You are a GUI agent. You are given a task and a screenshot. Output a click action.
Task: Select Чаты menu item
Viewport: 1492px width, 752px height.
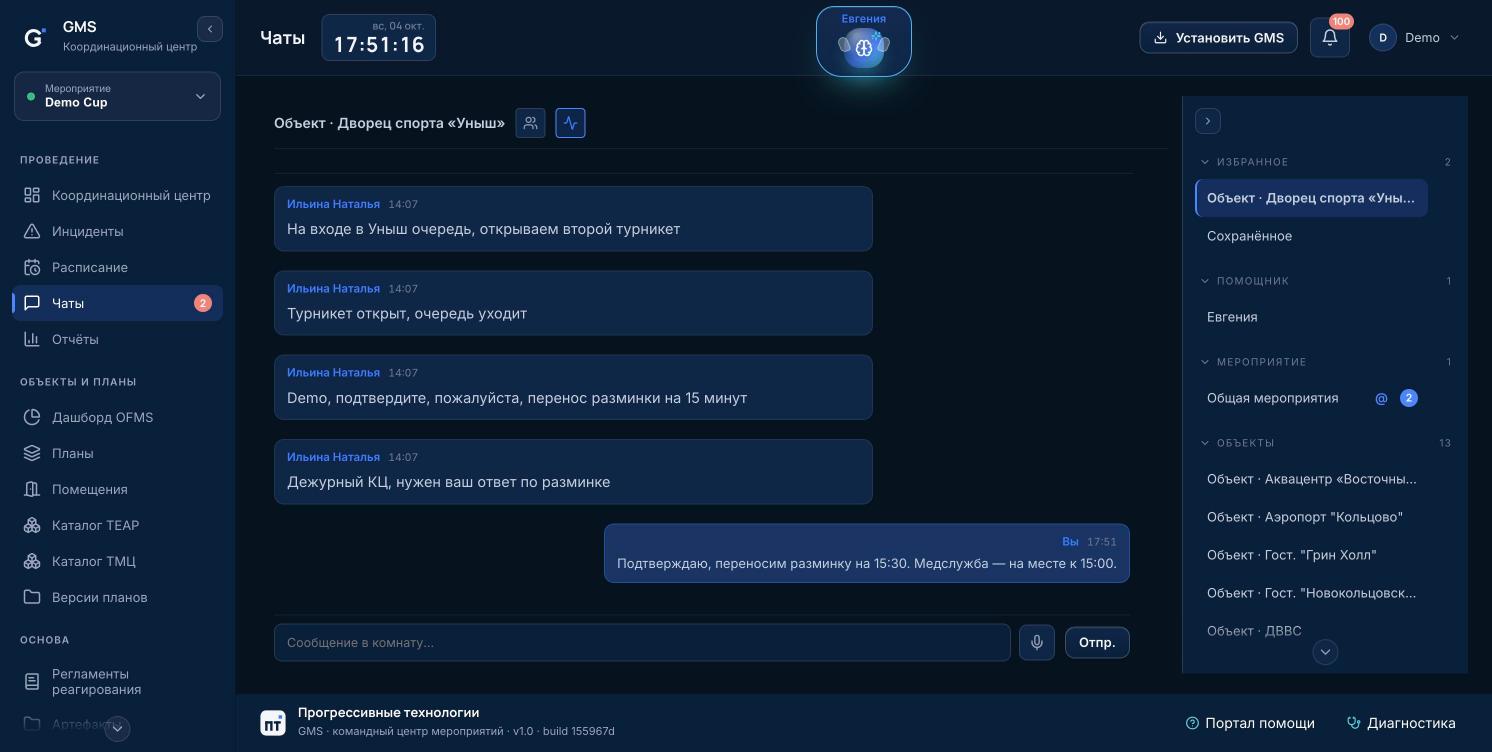point(118,303)
